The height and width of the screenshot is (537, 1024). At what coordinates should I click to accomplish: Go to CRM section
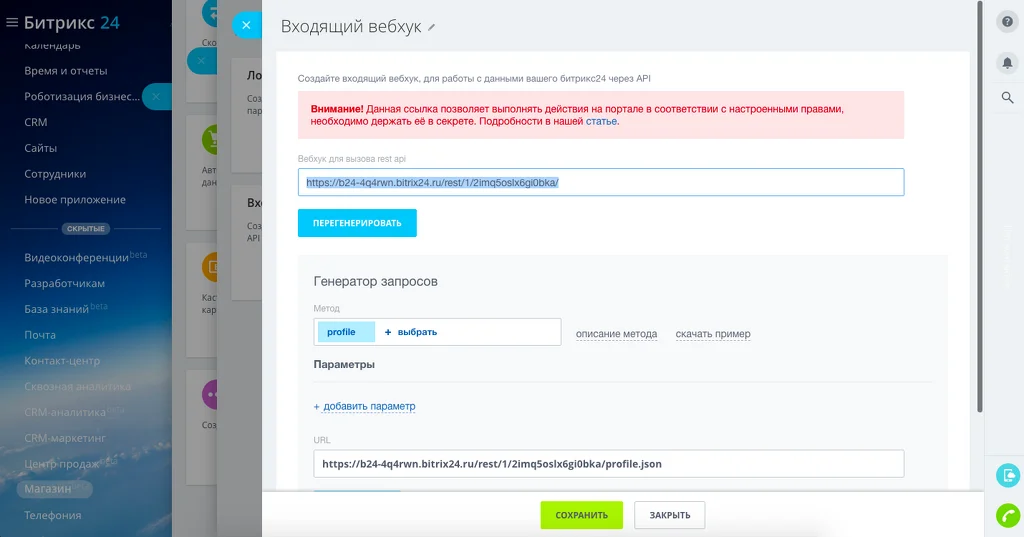pos(36,122)
